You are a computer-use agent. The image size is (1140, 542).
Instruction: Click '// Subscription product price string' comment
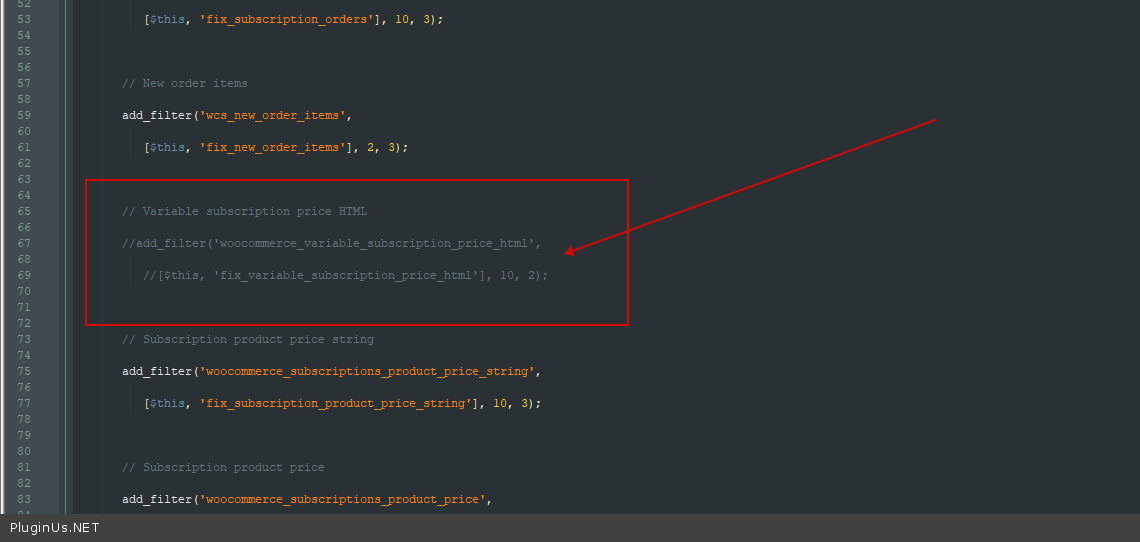[x=248, y=339]
